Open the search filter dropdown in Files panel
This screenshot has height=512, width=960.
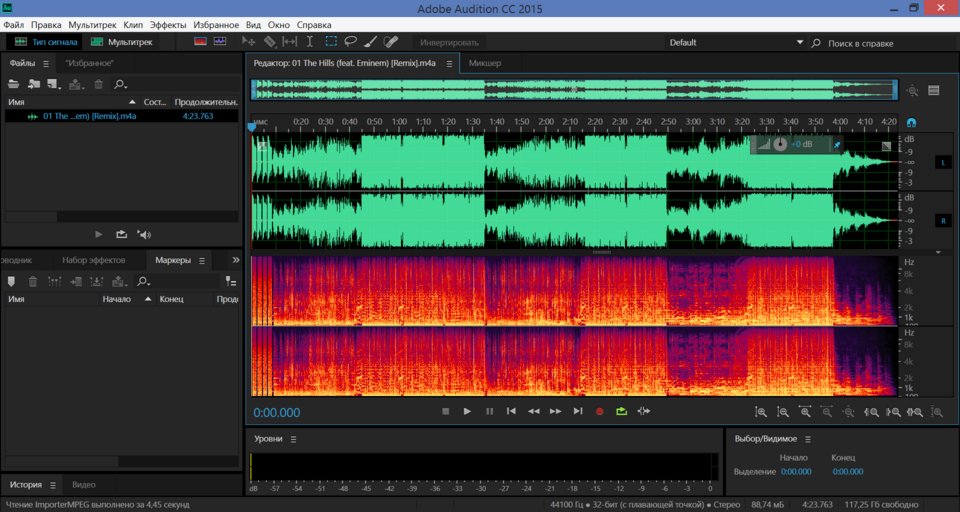click(x=121, y=85)
